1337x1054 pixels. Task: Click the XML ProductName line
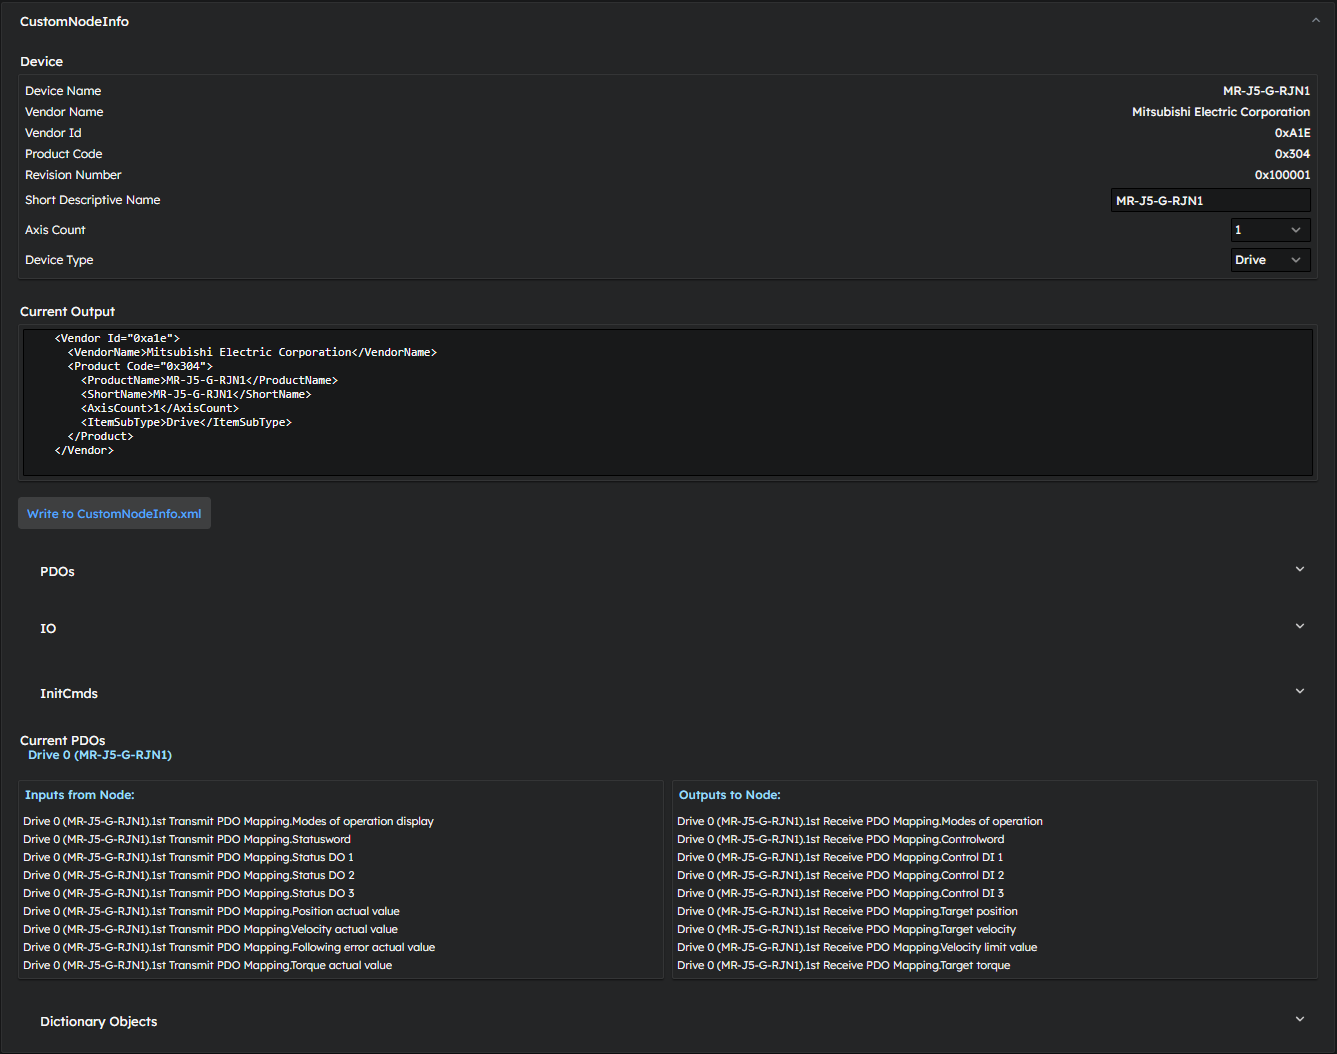tap(209, 380)
